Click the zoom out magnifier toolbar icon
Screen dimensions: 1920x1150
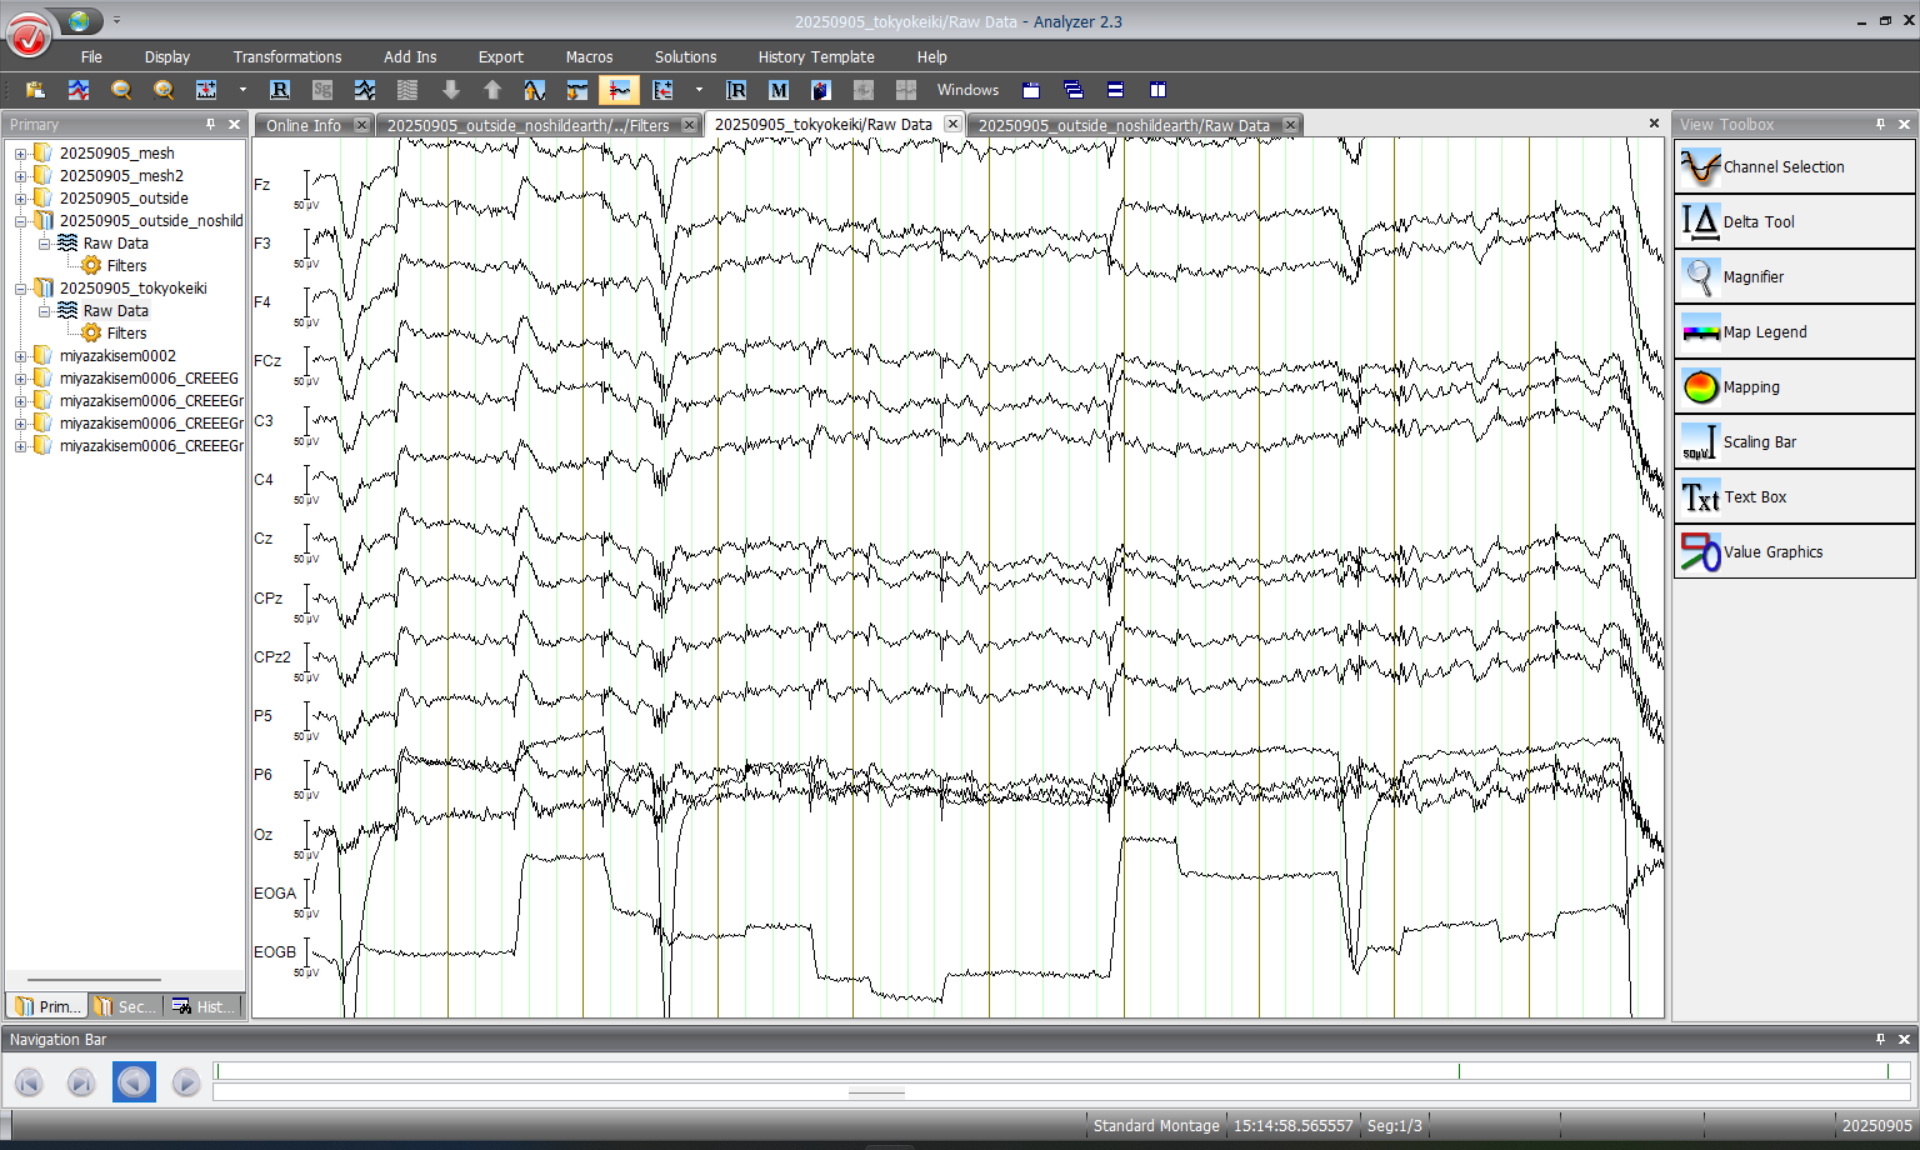pos(121,90)
